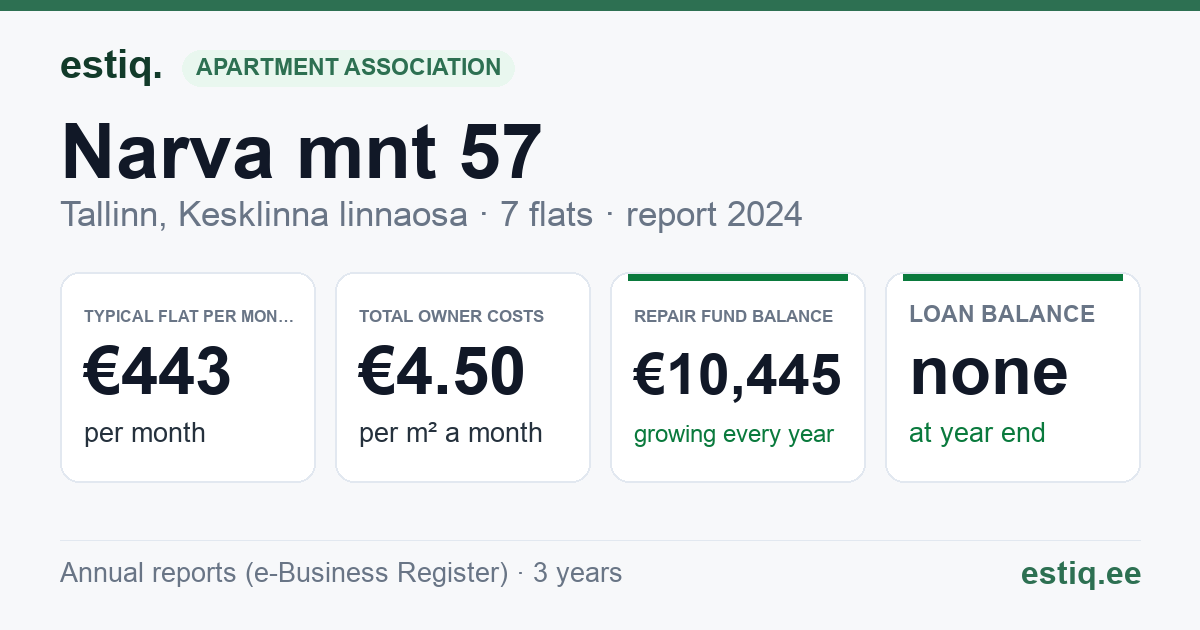Image resolution: width=1200 pixels, height=630 pixels.
Task: Open the Total owner costs card
Action: point(463,377)
